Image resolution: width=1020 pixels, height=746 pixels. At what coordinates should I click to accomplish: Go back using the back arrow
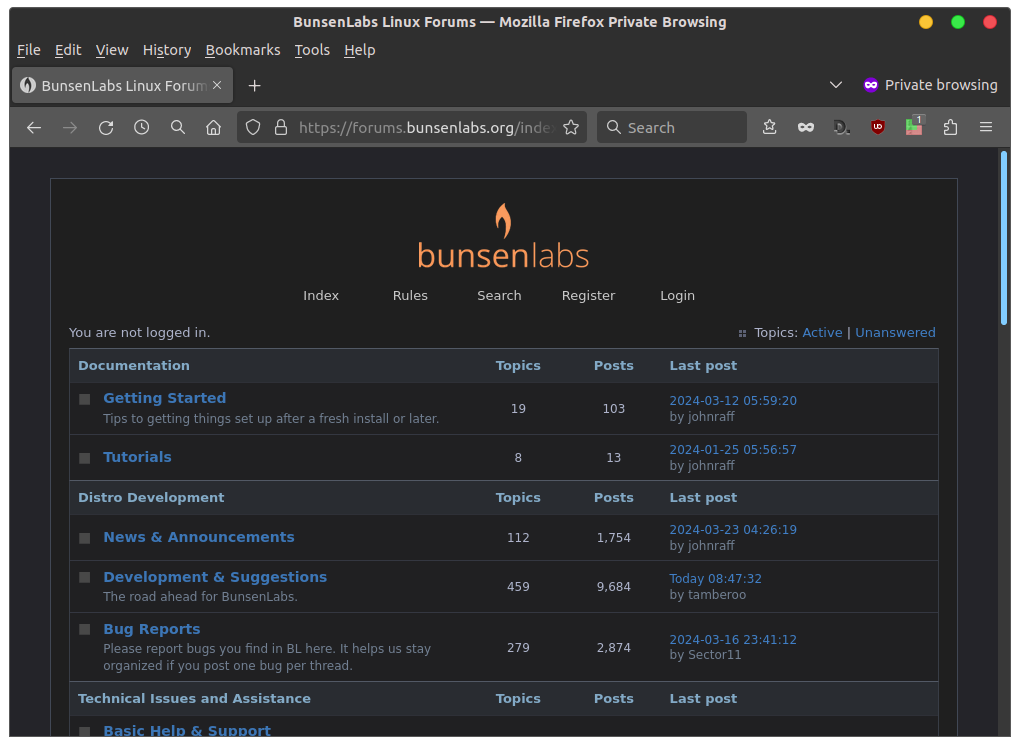pyautogui.click(x=34, y=127)
